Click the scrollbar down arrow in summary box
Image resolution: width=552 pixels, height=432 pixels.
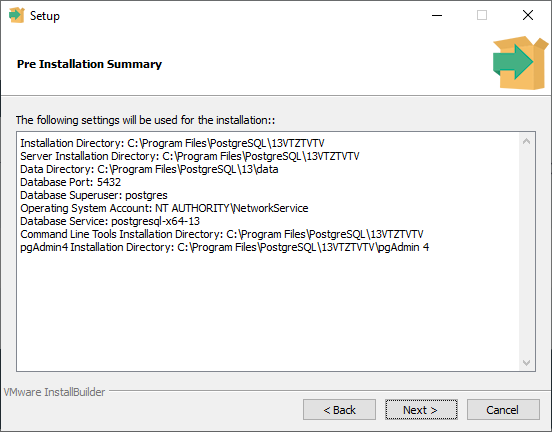[x=527, y=362]
